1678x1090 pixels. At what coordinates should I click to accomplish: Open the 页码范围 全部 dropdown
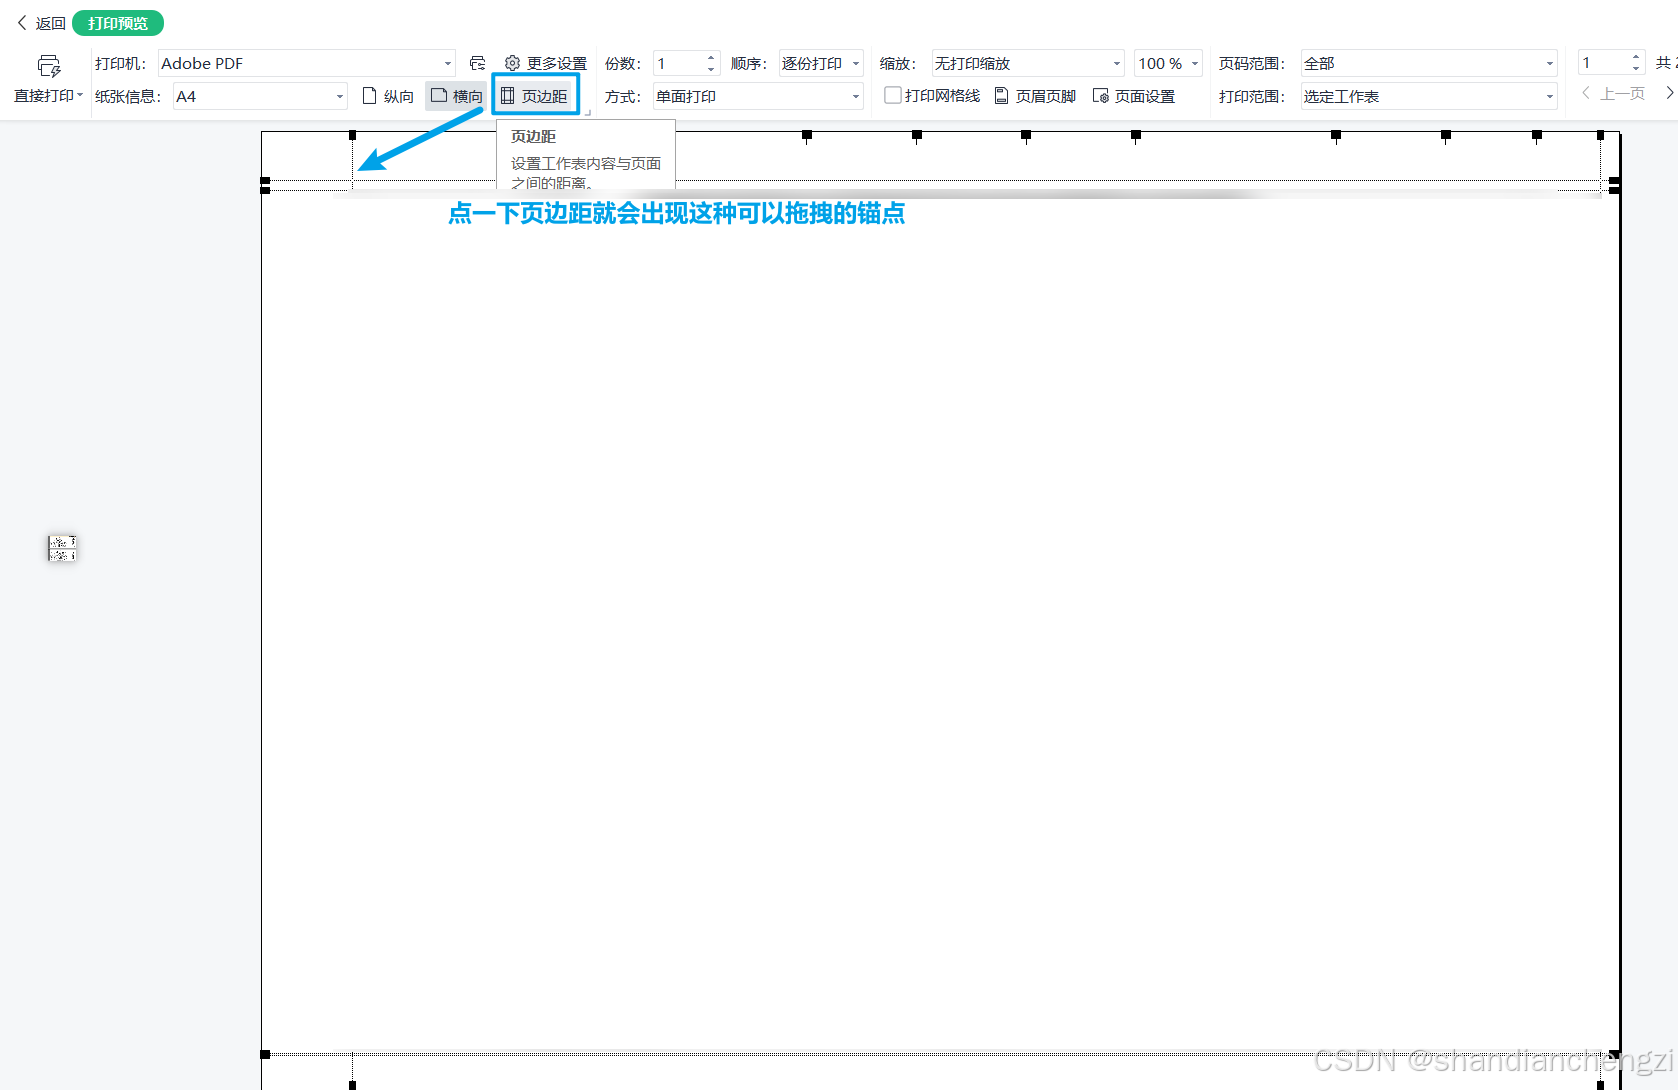coord(1429,63)
